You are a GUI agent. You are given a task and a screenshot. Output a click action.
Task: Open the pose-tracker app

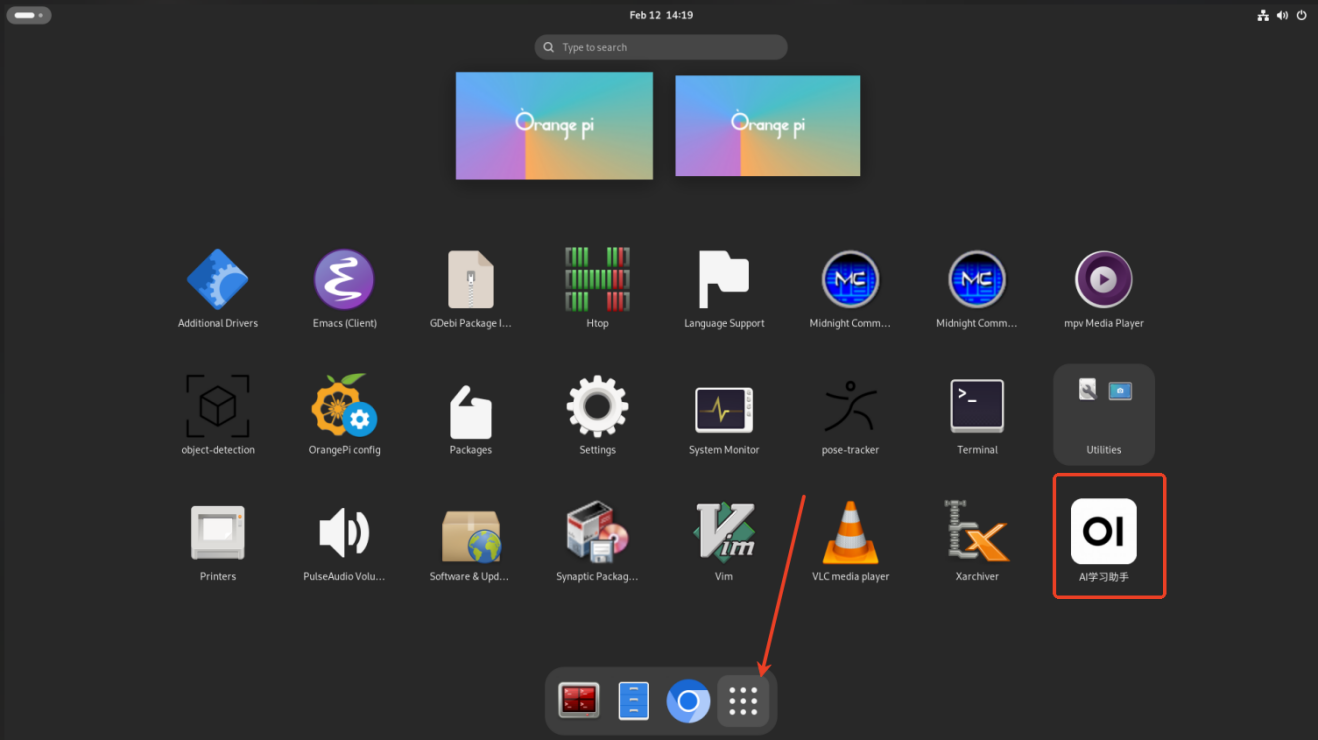pos(850,407)
